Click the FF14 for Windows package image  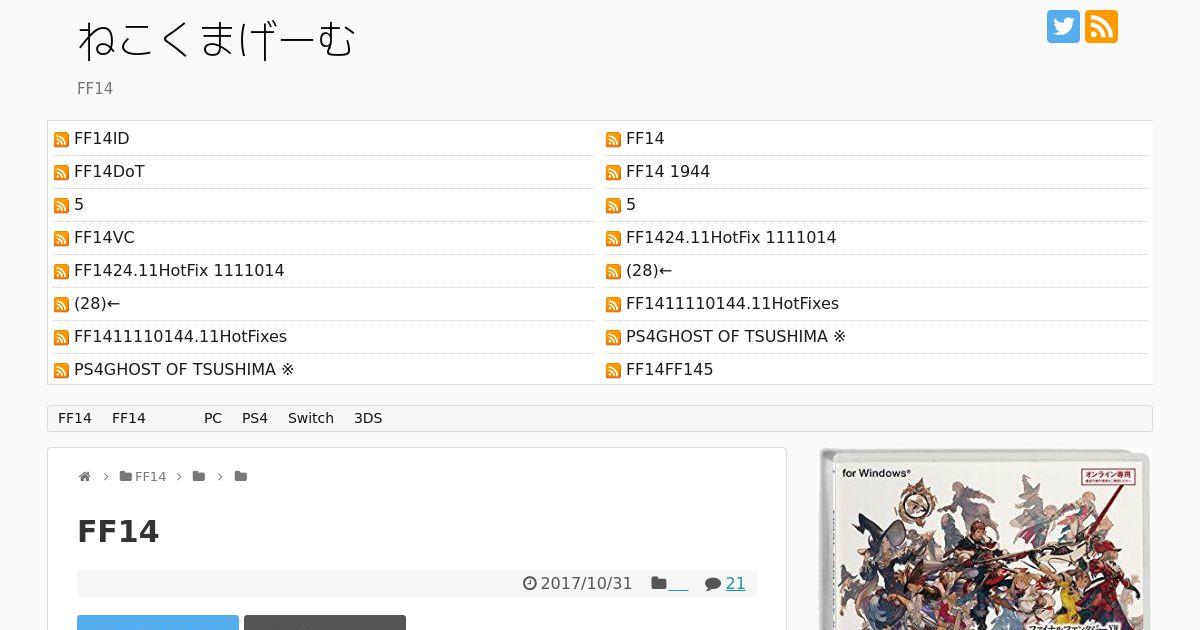click(985, 539)
